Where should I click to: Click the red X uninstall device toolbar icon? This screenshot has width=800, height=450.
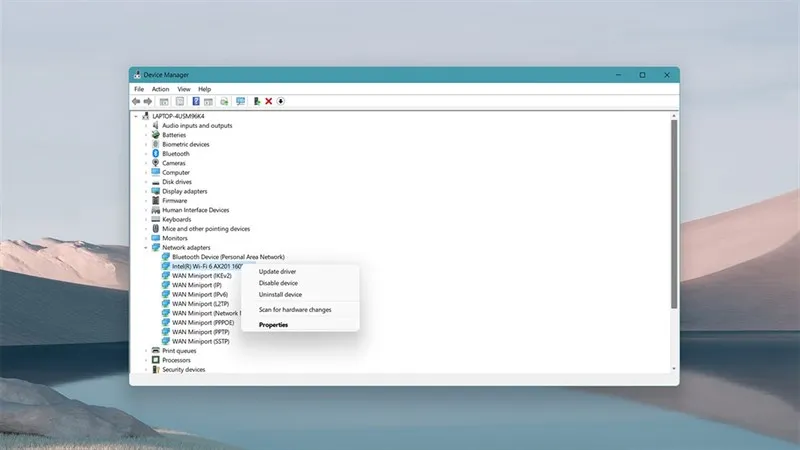pos(268,101)
